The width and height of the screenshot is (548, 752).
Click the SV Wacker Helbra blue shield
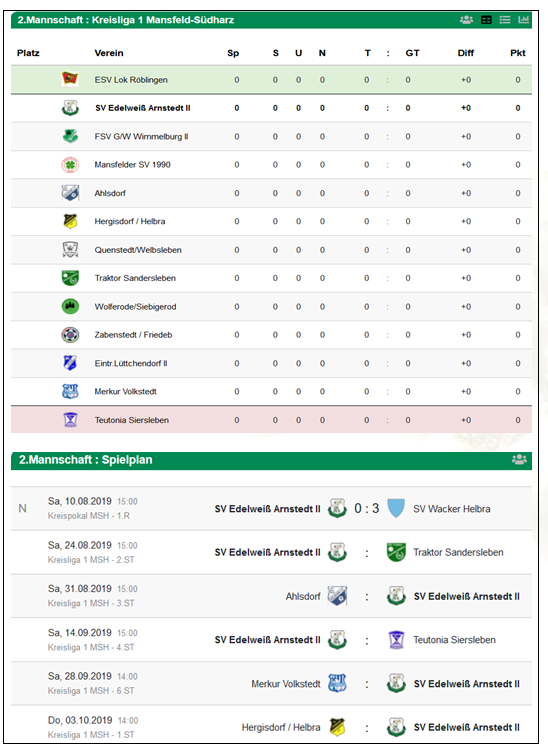tap(396, 508)
